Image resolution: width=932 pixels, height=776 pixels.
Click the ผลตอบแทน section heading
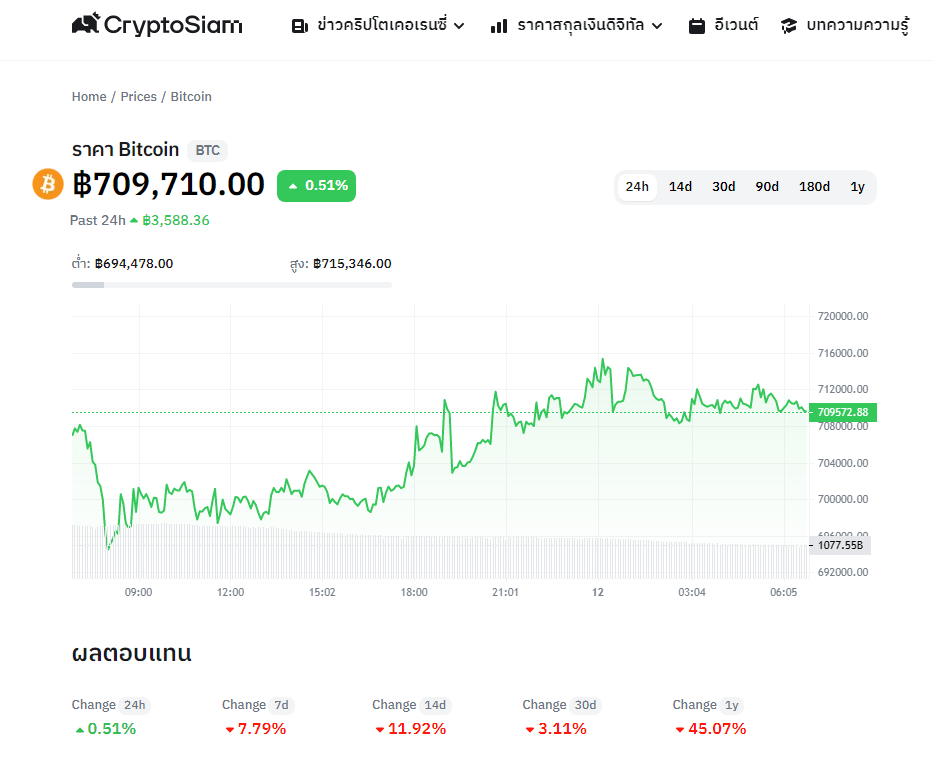pyautogui.click(x=132, y=653)
